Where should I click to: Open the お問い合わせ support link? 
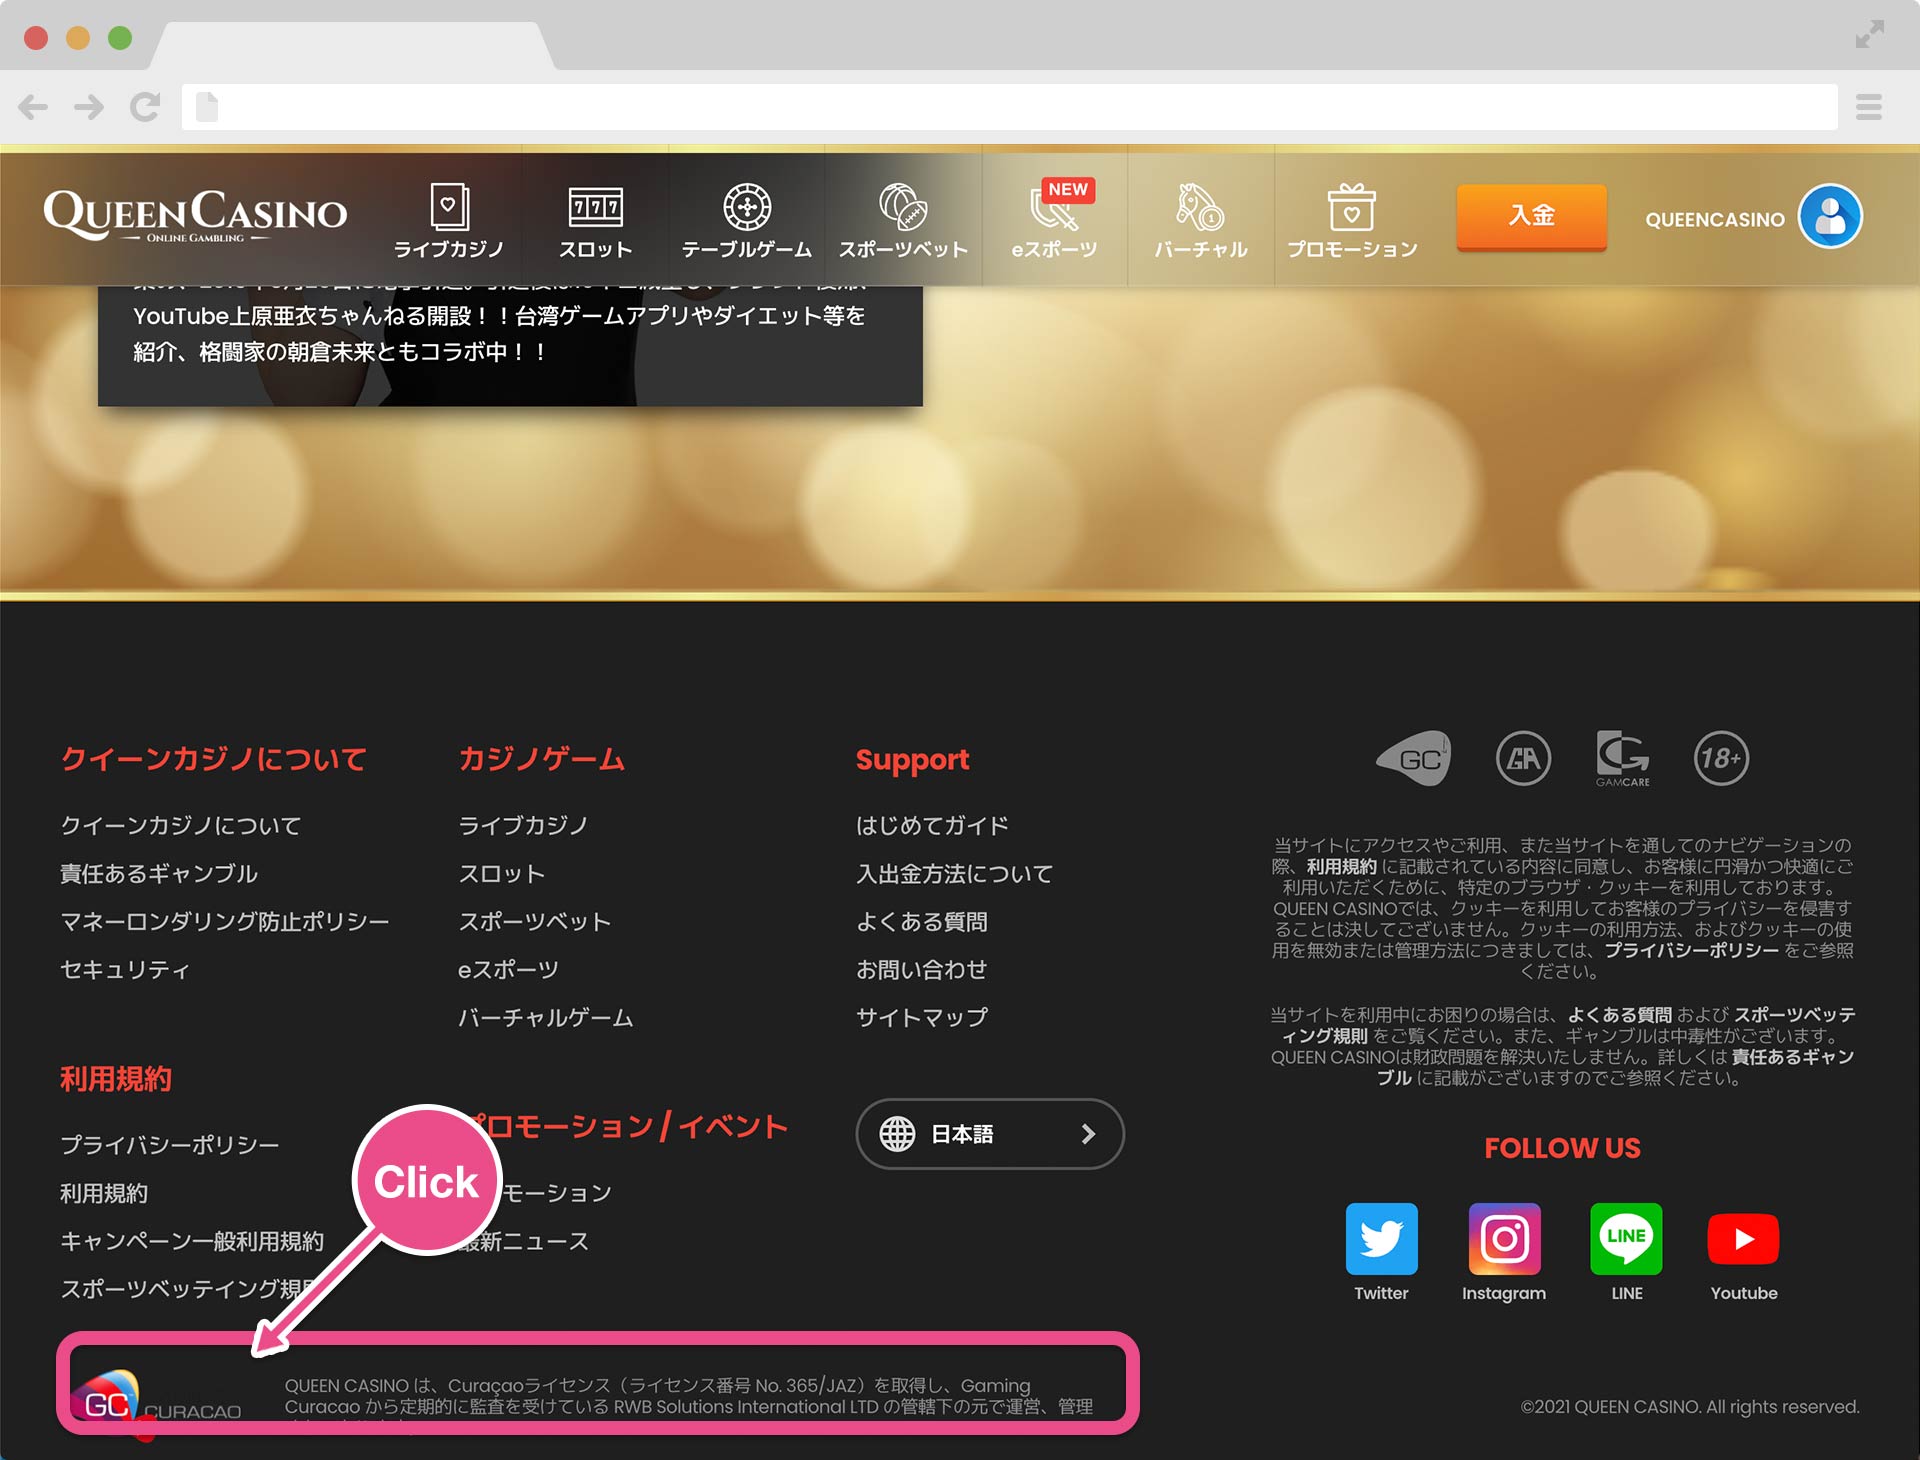[x=921, y=969]
